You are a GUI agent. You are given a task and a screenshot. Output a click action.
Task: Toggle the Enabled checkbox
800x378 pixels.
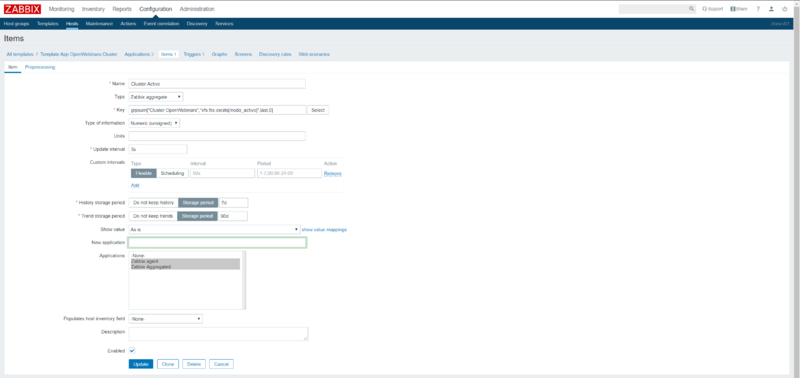pyautogui.click(x=132, y=350)
